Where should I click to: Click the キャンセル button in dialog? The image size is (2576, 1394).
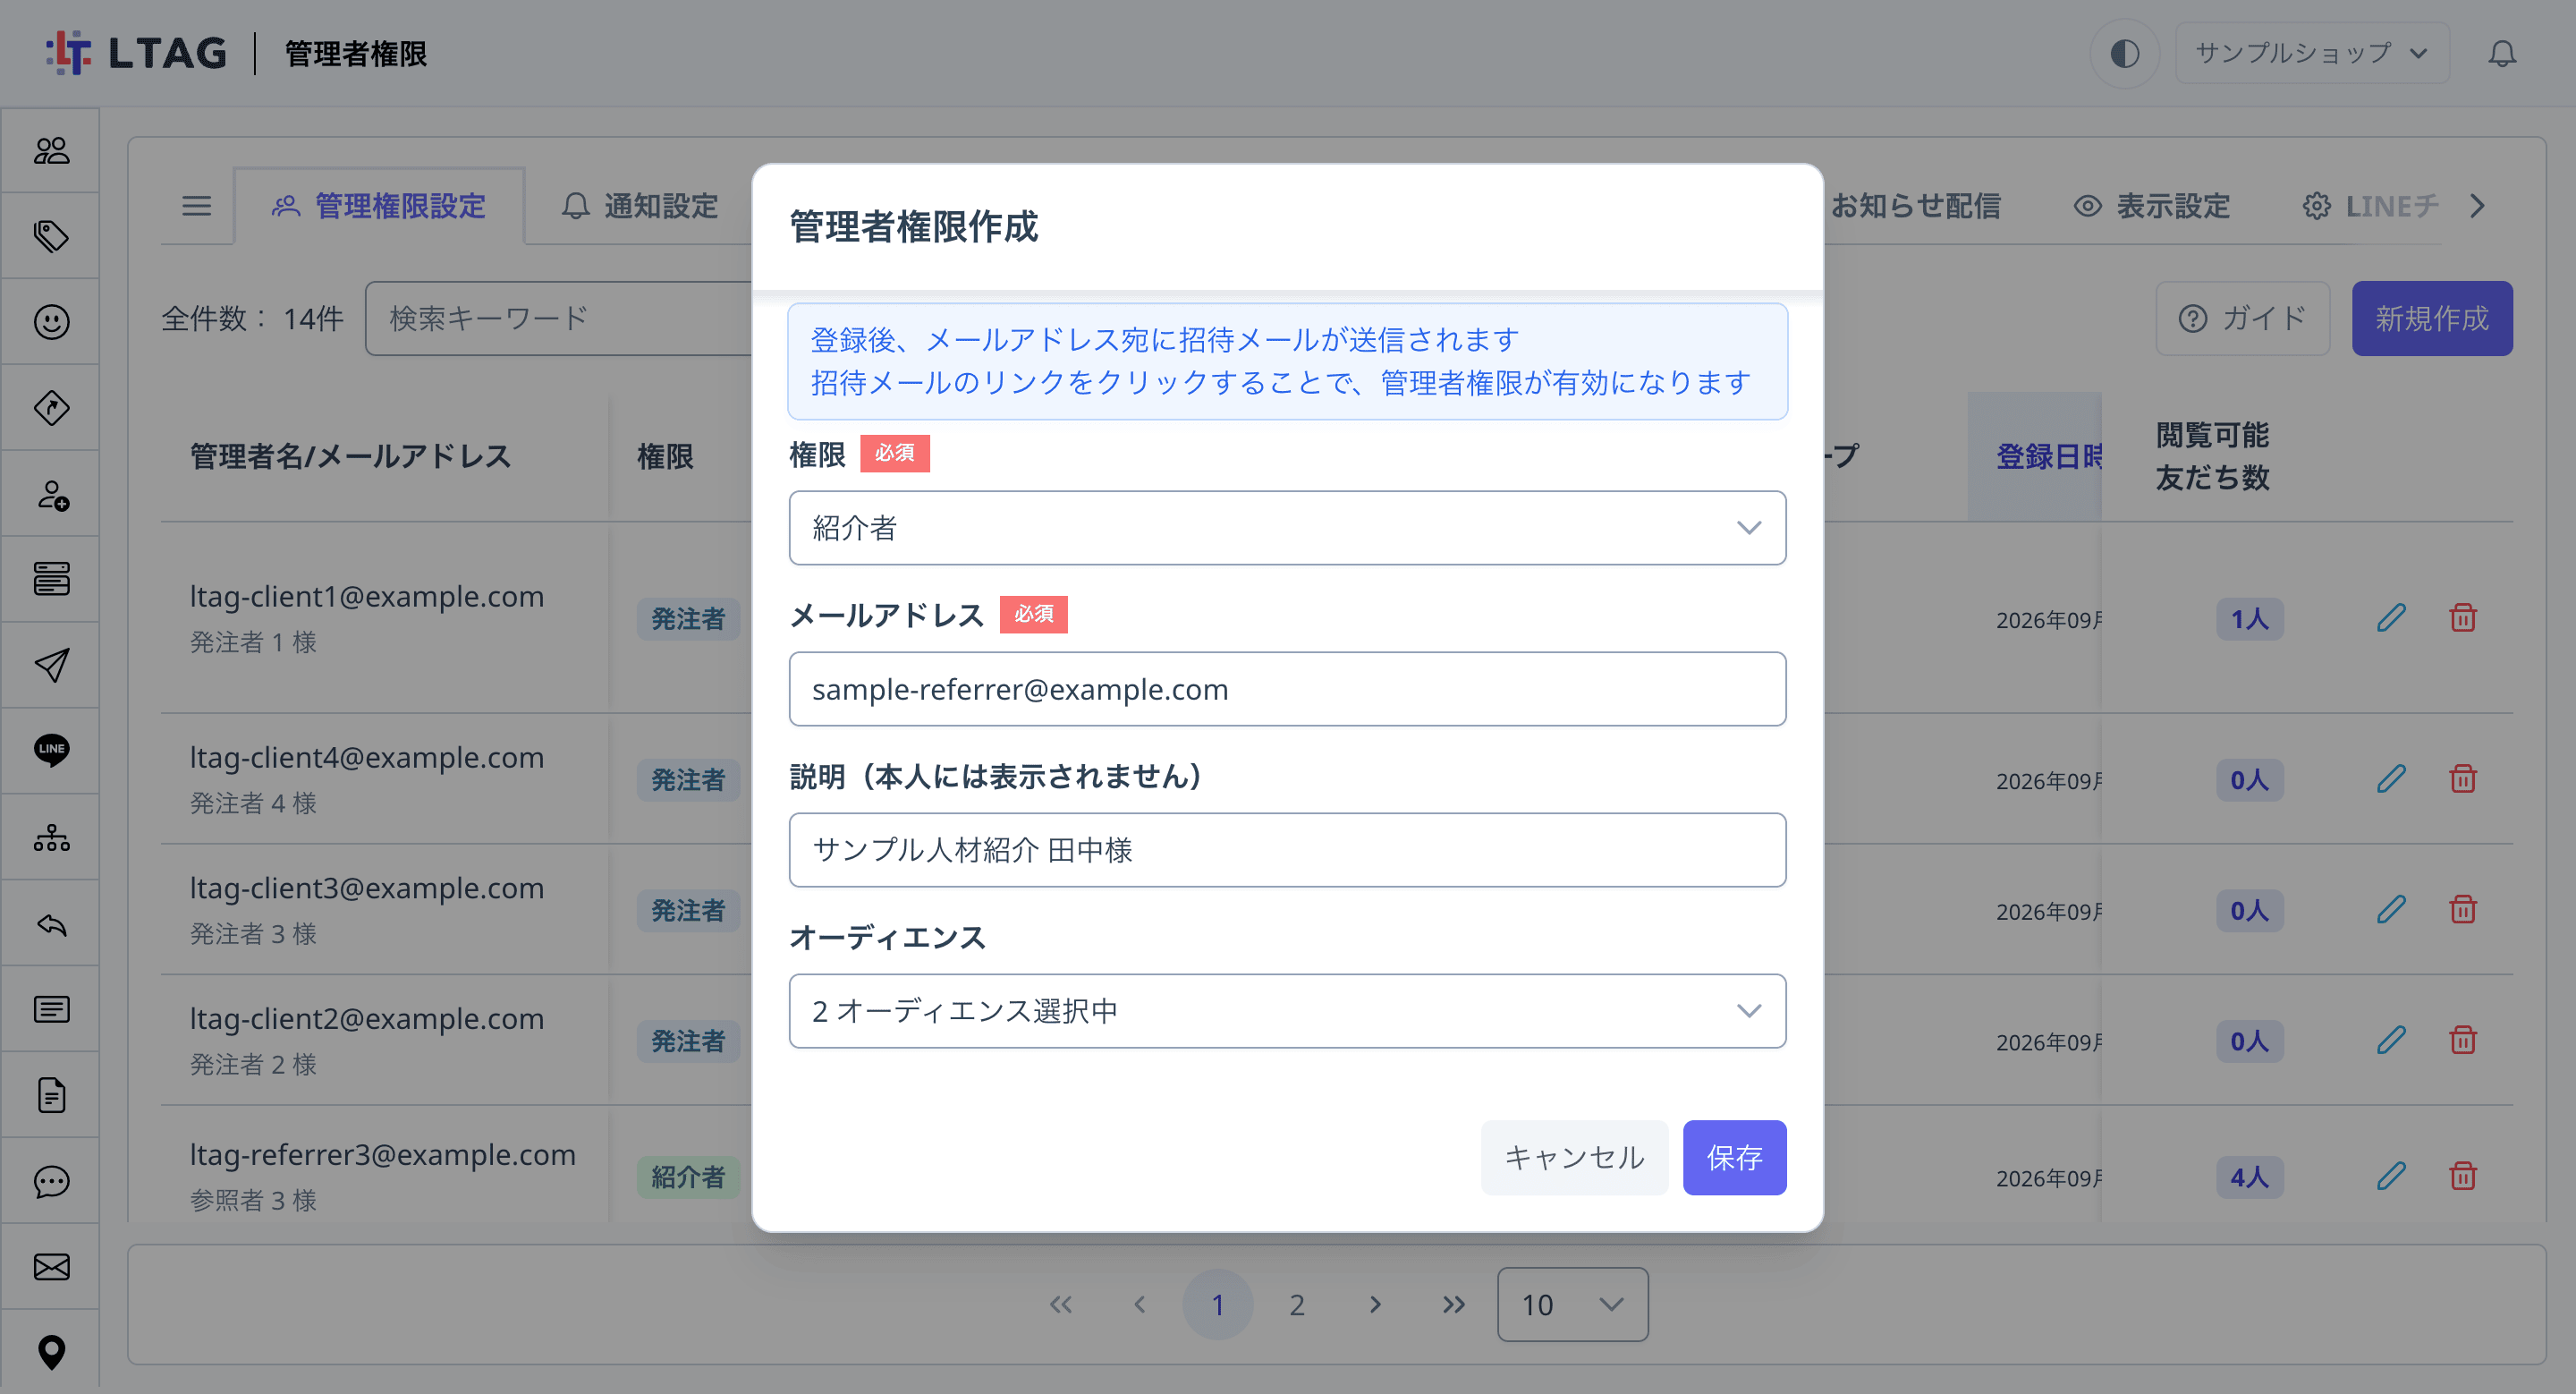pos(1574,1157)
